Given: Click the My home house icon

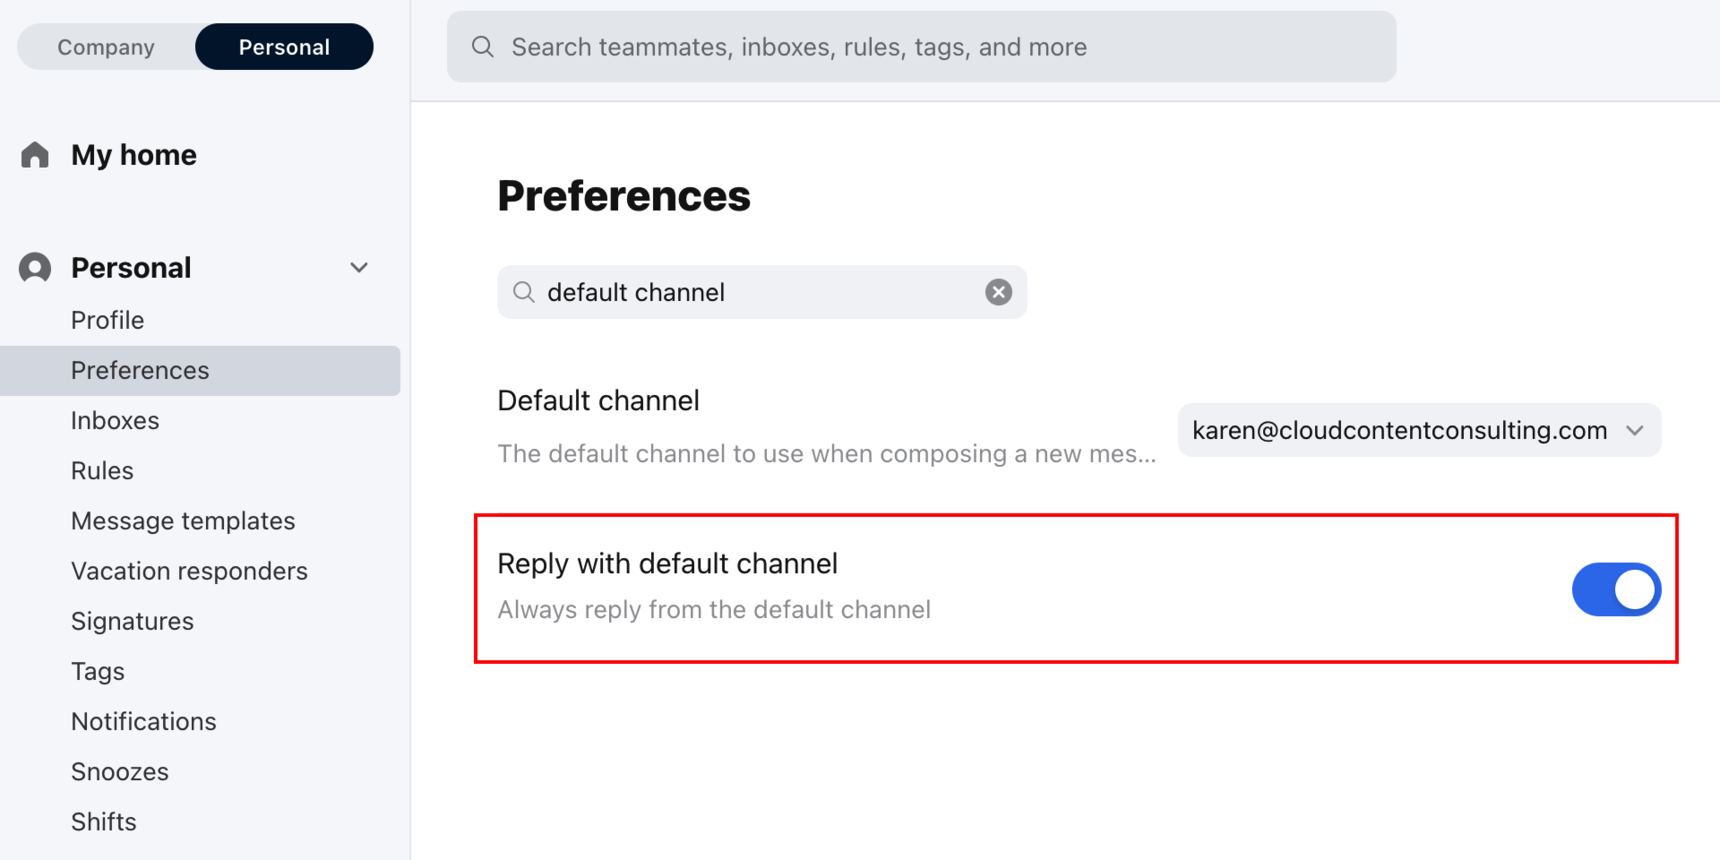Looking at the screenshot, I should point(34,154).
